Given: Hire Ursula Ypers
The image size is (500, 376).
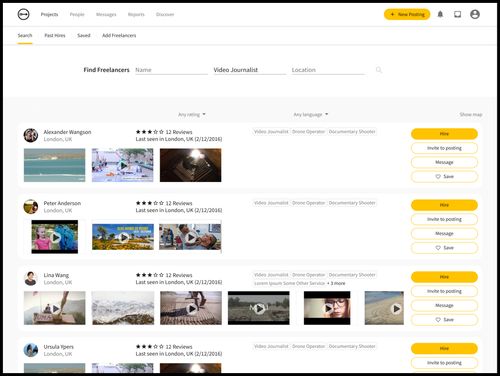Looking at the screenshot, I should coord(444,348).
